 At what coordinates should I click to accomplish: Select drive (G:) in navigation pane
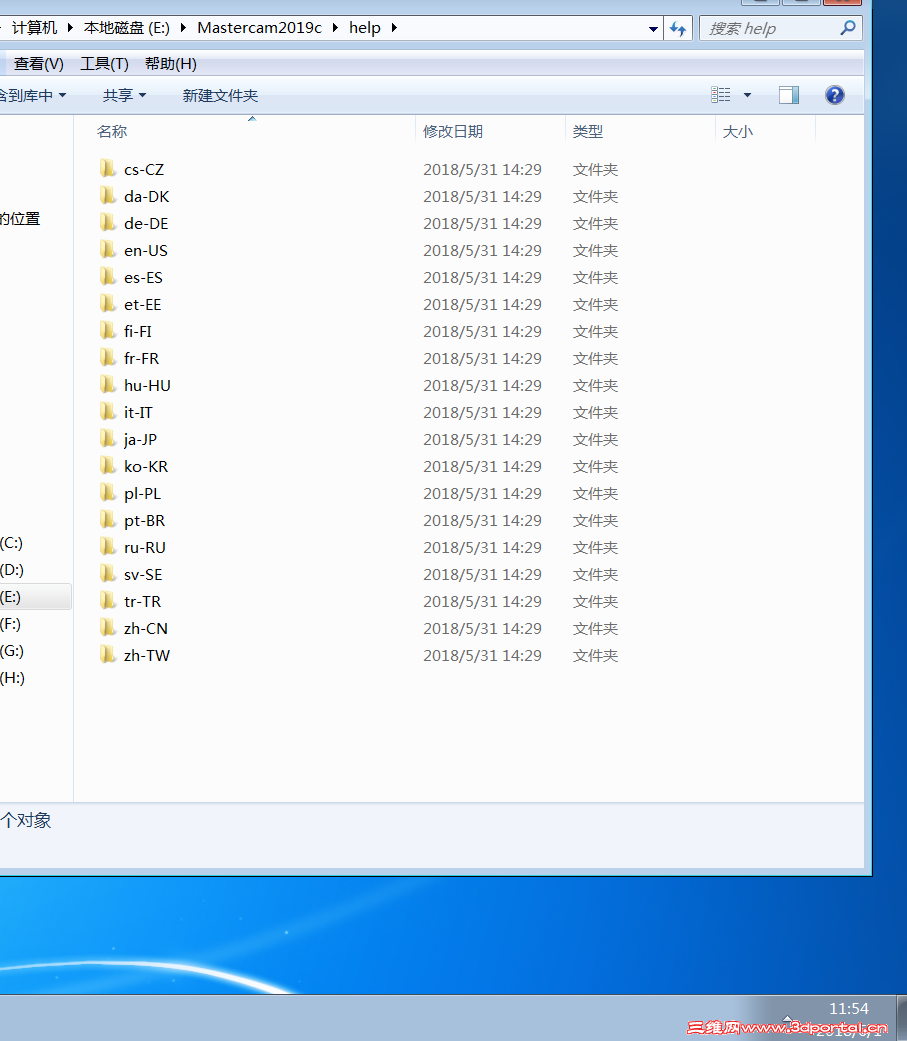11,651
